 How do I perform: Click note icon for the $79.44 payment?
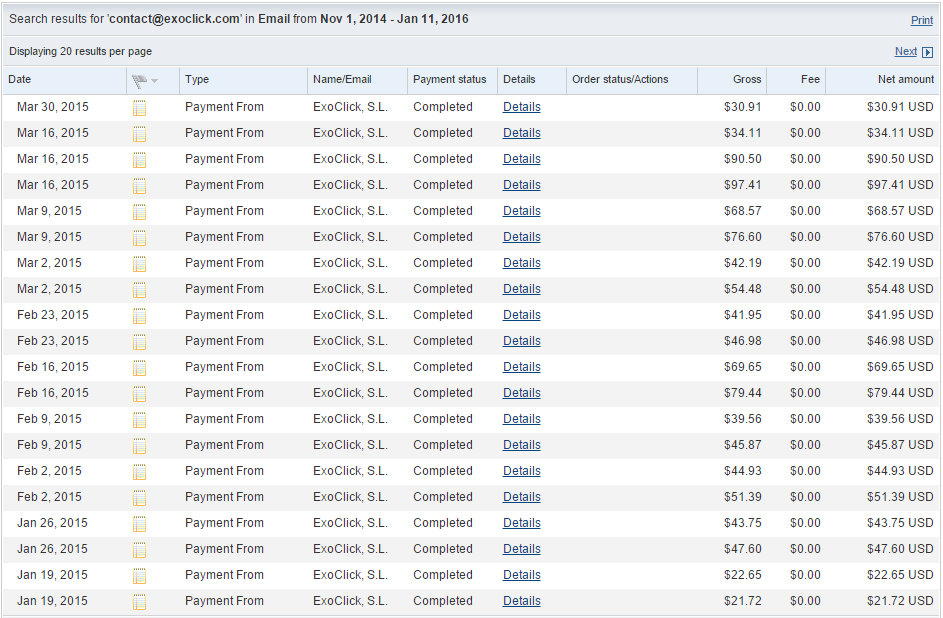[x=140, y=394]
